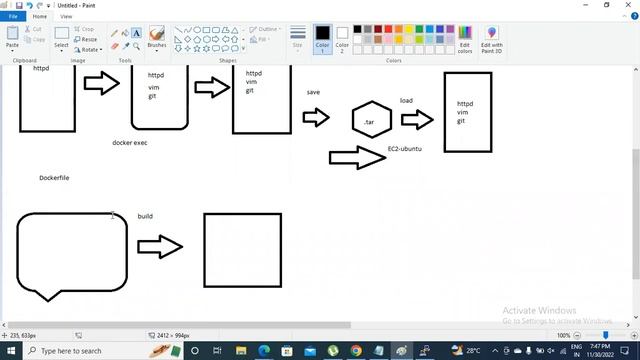This screenshot has width=640, height=360.
Task: Pick the yellow color swatch
Action: point(409,29)
